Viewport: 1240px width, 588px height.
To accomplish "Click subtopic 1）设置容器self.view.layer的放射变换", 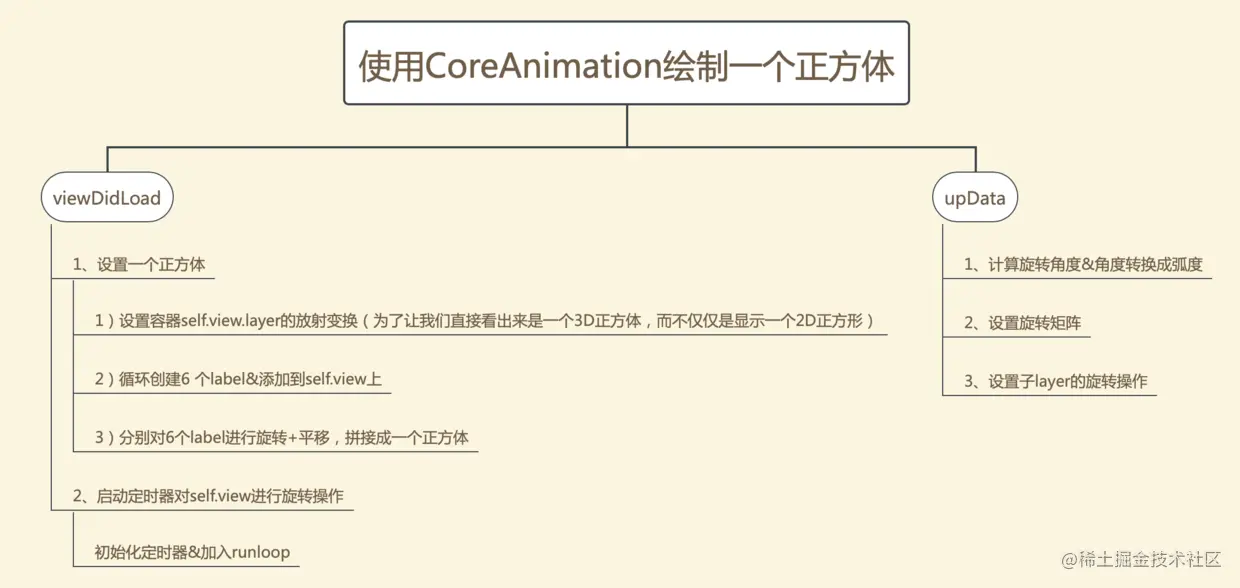I will [x=485, y=321].
